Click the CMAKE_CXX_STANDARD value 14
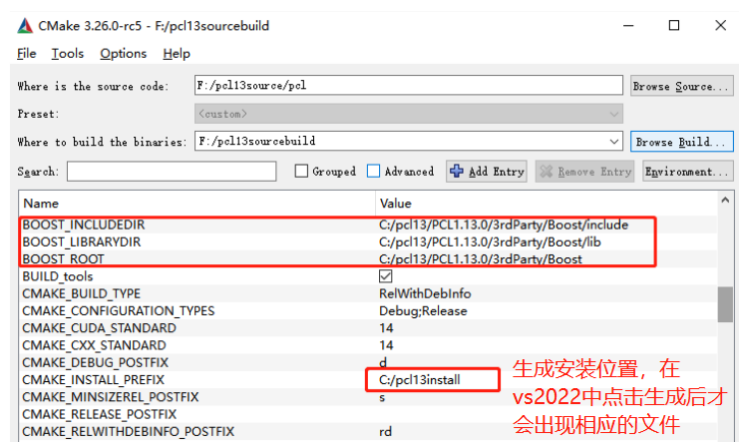 [x=386, y=345]
